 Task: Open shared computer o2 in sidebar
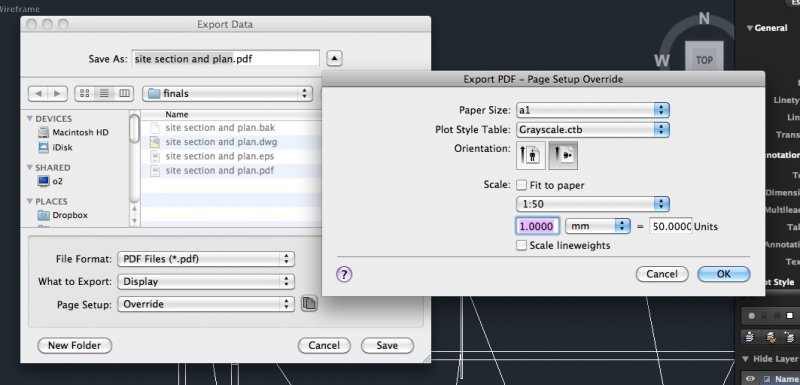[x=51, y=181]
